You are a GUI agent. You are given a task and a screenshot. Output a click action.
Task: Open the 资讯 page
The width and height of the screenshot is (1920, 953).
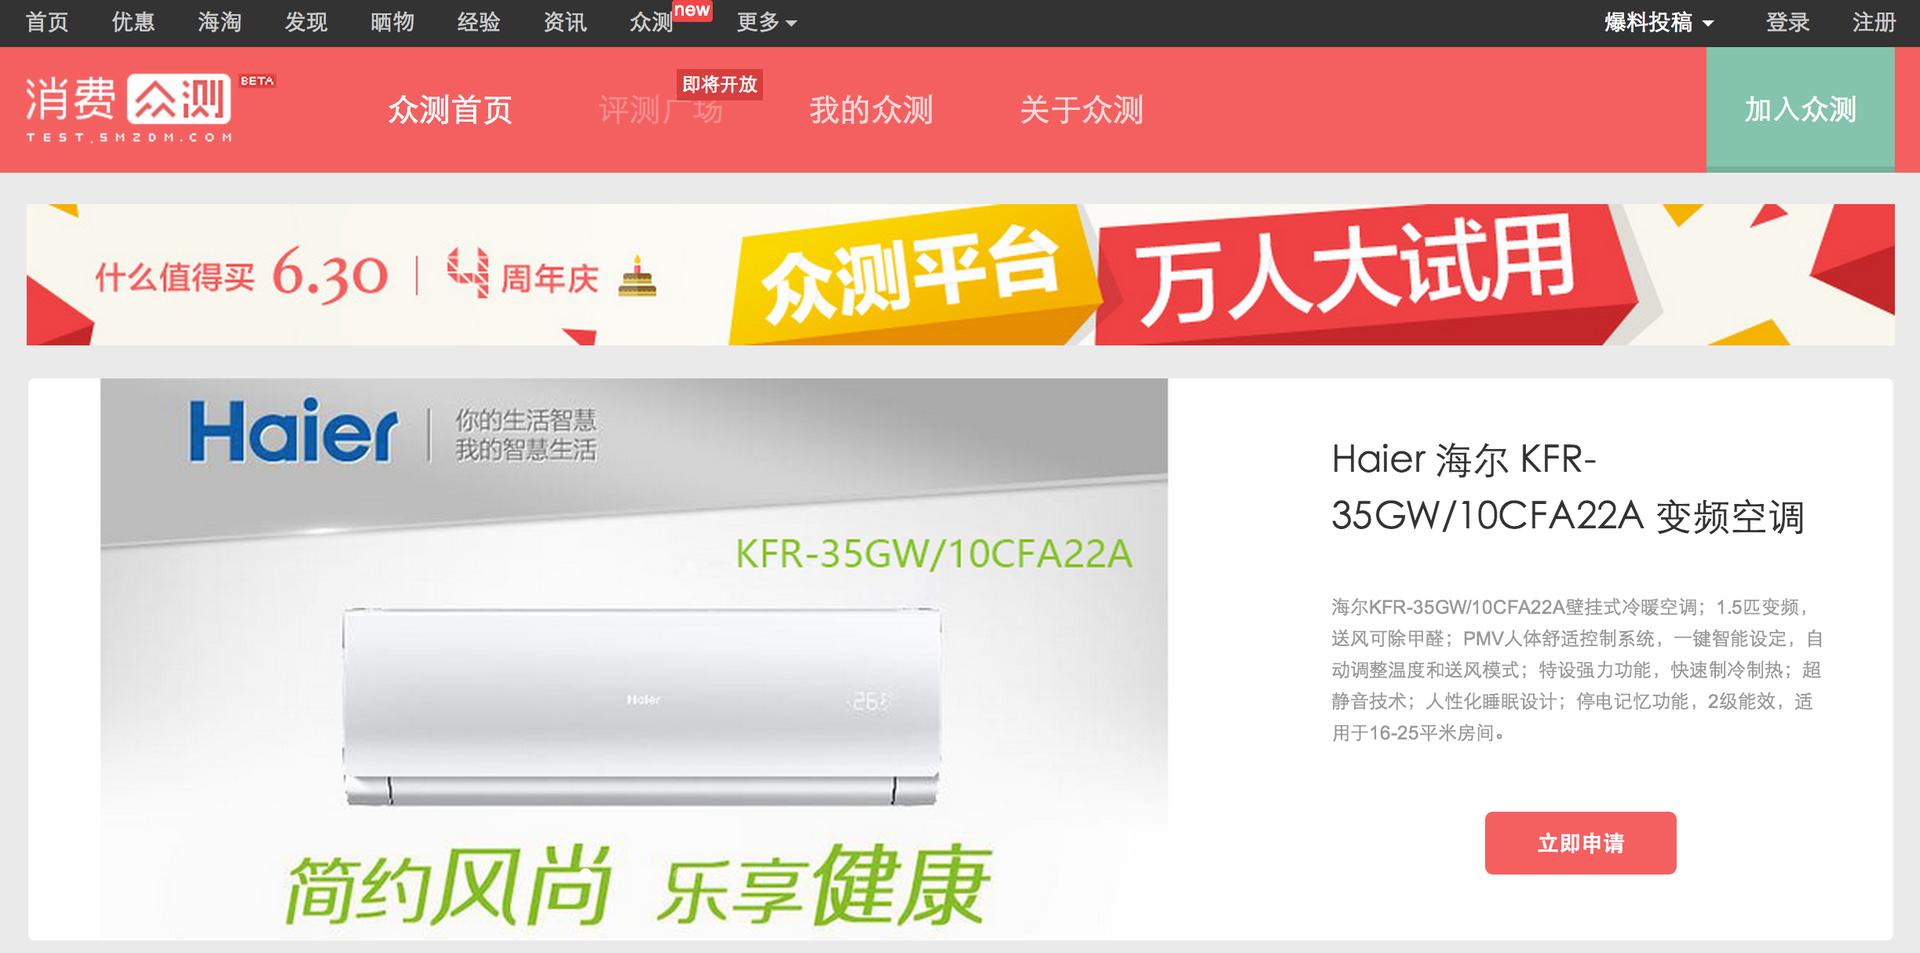(x=564, y=22)
